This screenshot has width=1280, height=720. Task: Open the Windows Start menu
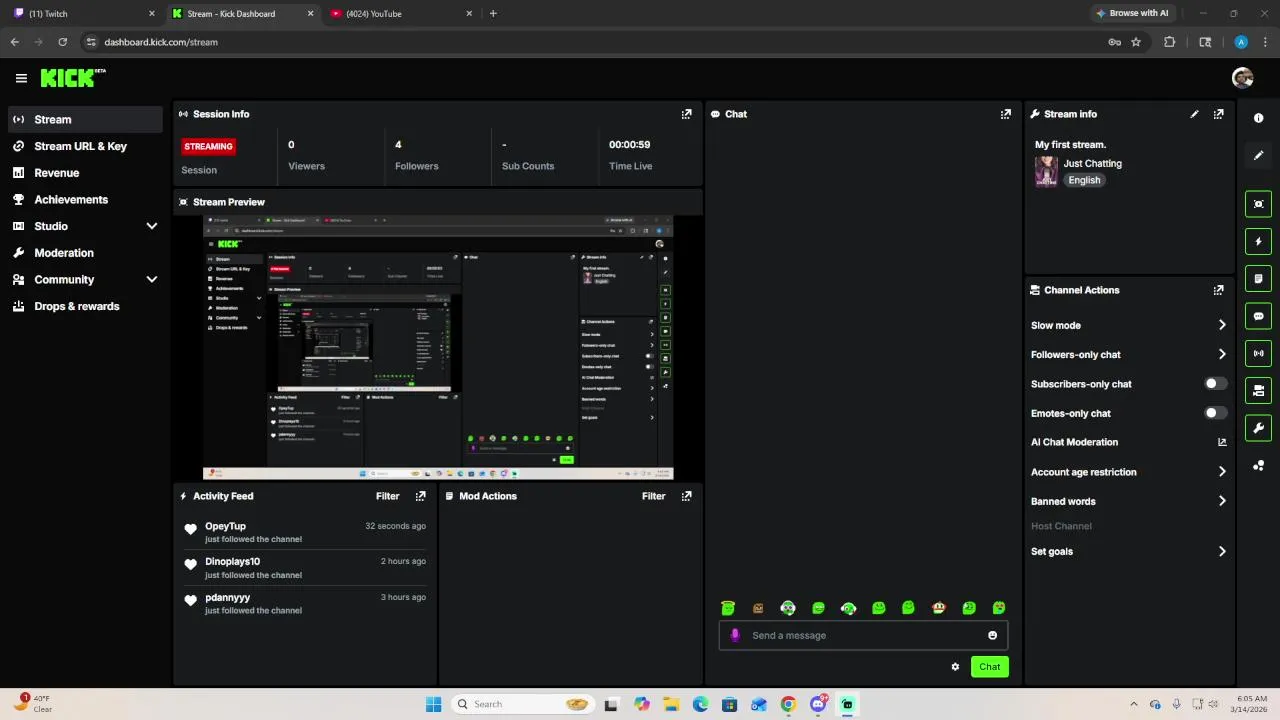pos(433,704)
